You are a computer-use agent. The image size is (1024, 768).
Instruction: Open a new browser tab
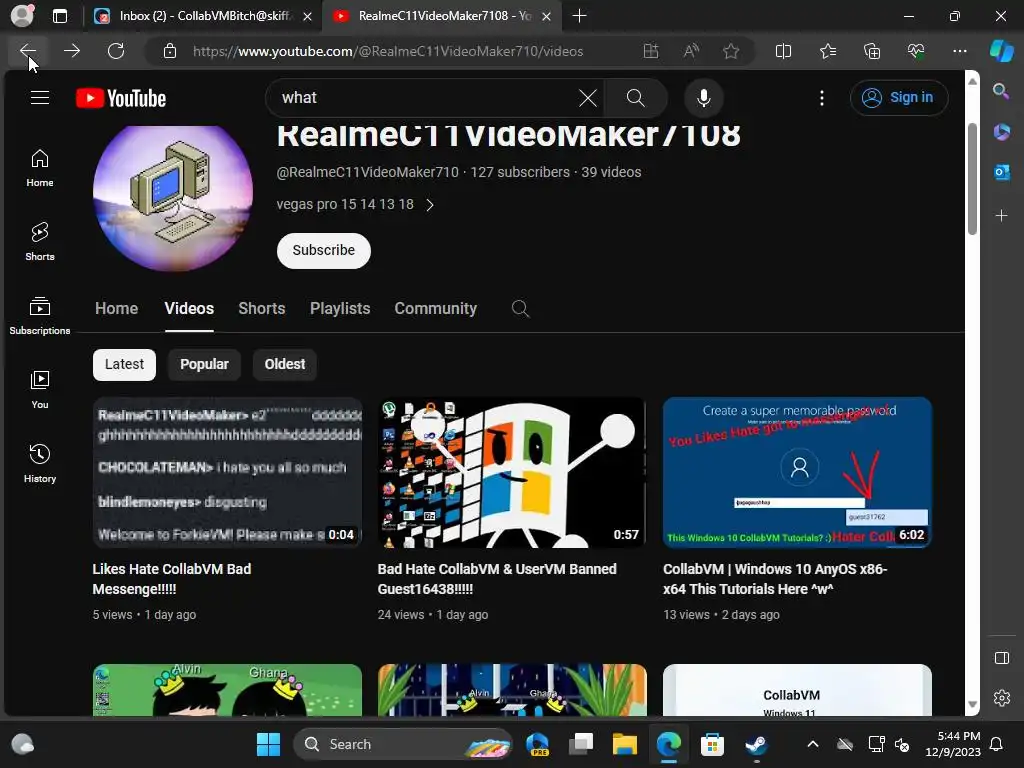579,16
